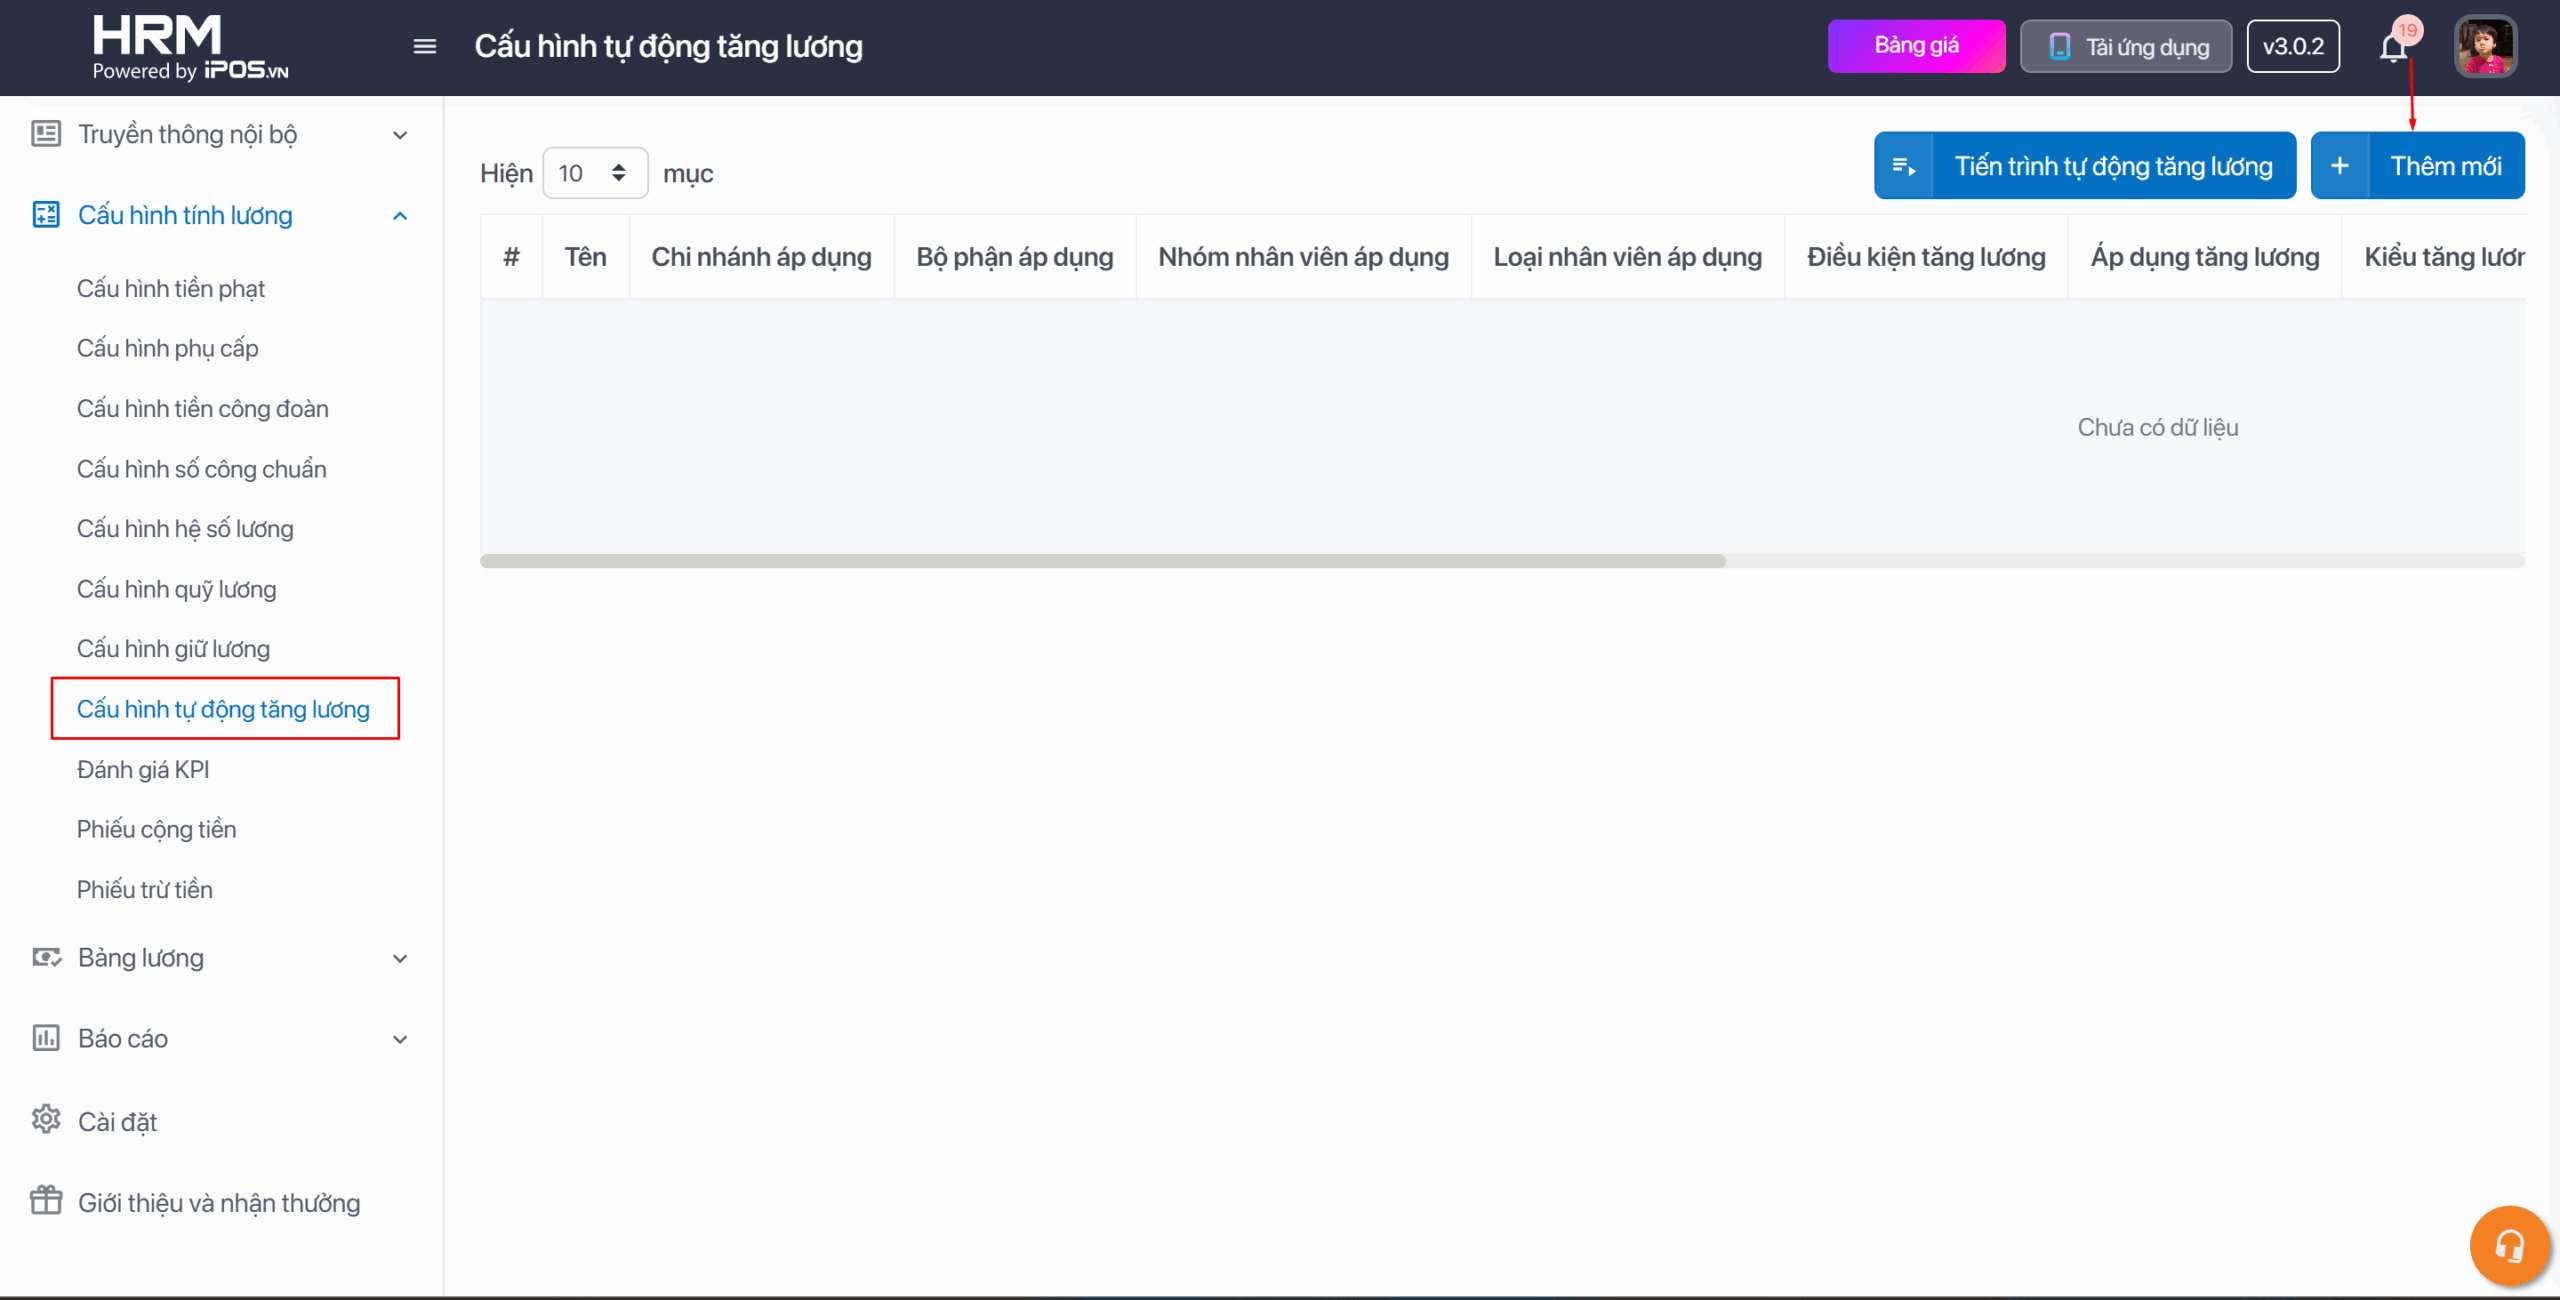This screenshot has width=2560, height=1300.
Task: Click the Bảng lương money icon
Action: click(46, 957)
